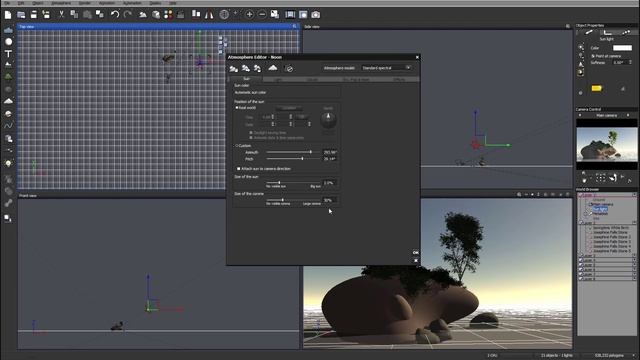Image resolution: width=640 pixels, height=360 pixels.
Task: Switch to the Clouds tab in Atmosphere Editor
Action: point(312,80)
